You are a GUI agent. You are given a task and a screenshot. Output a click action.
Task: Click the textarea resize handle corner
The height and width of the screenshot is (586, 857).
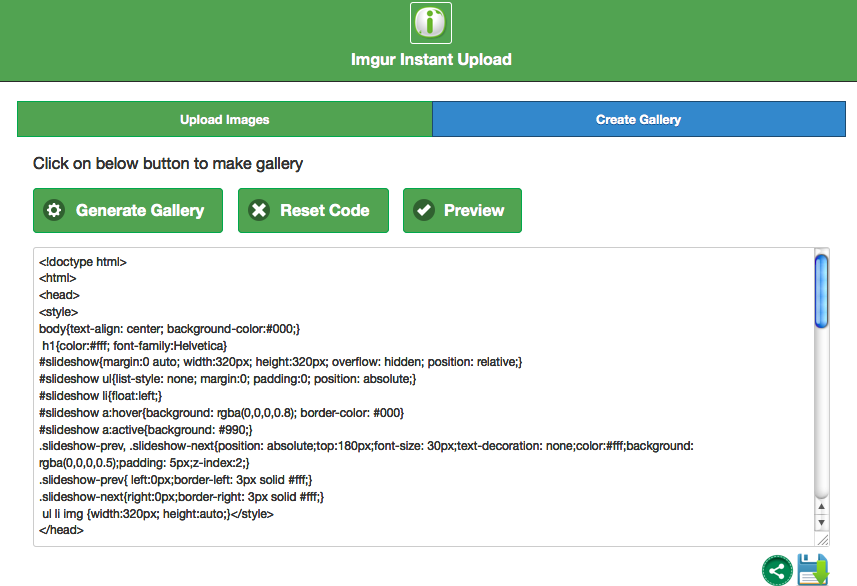tap(823, 539)
